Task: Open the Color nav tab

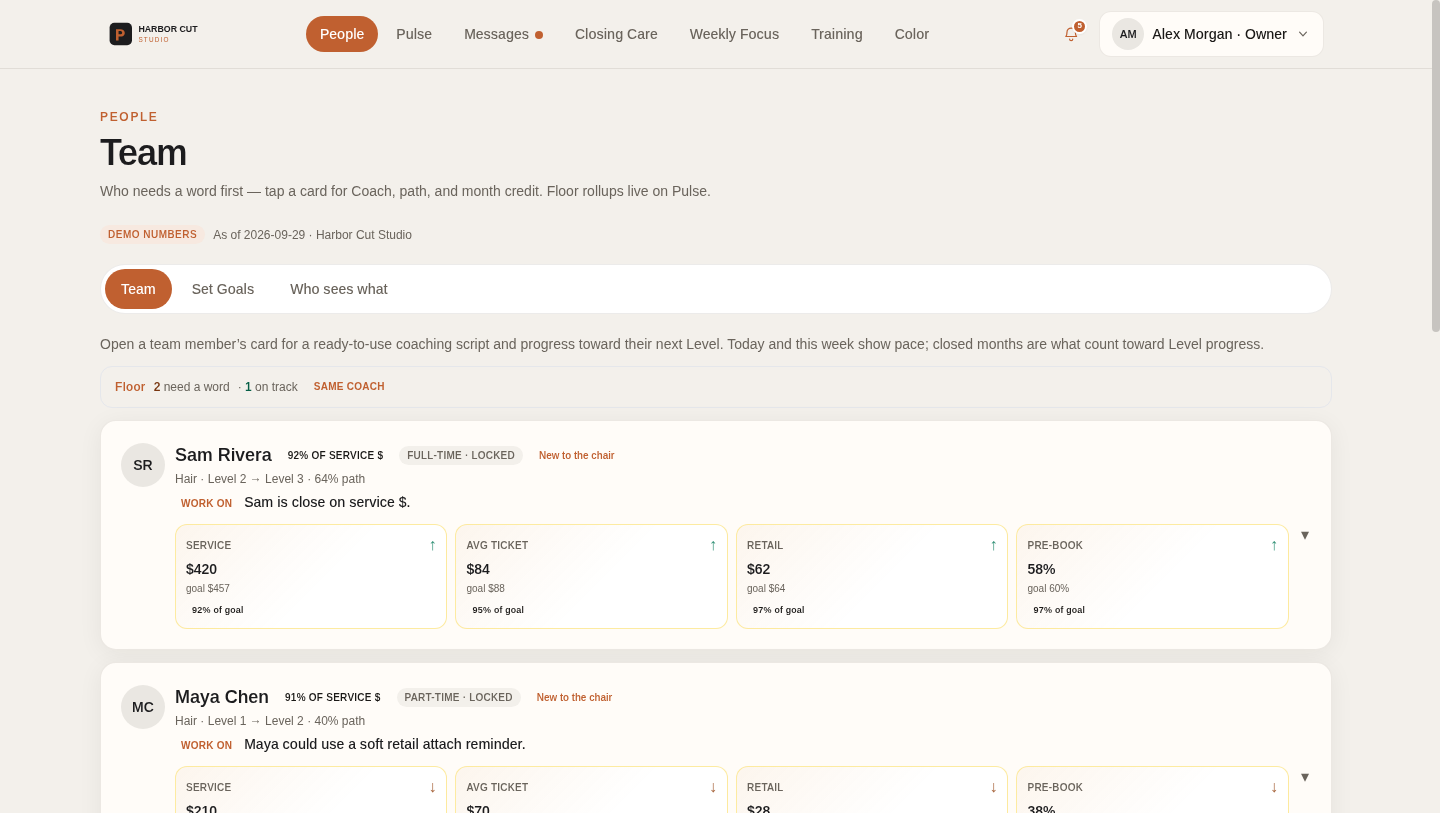Action: (912, 34)
